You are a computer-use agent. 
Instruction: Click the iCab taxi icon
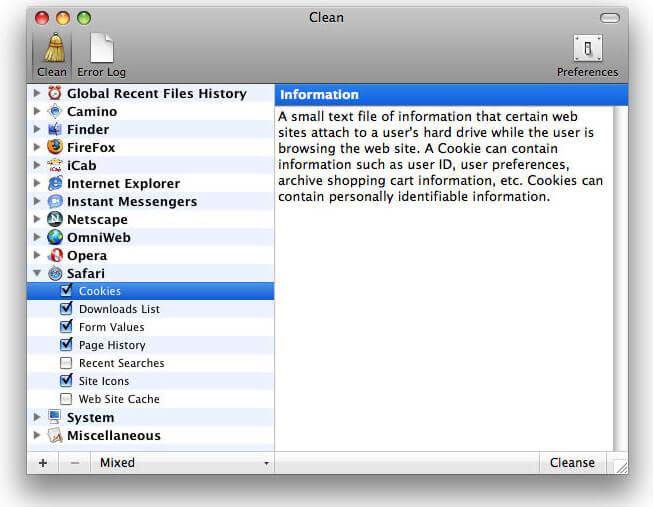tap(55, 165)
